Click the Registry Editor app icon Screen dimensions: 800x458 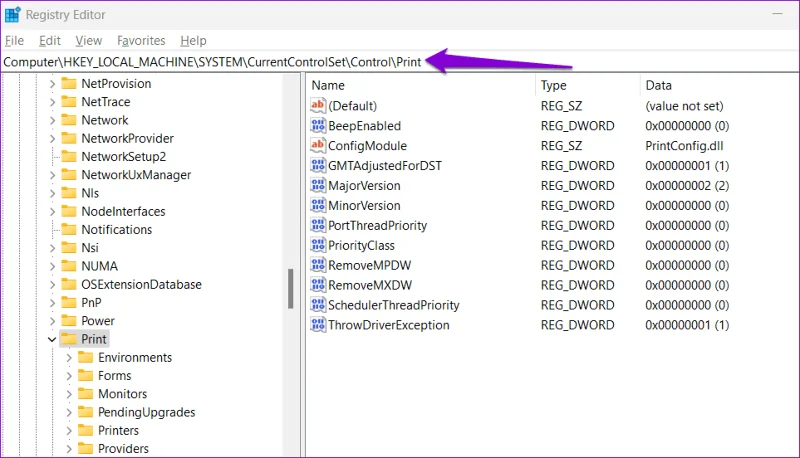point(12,14)
